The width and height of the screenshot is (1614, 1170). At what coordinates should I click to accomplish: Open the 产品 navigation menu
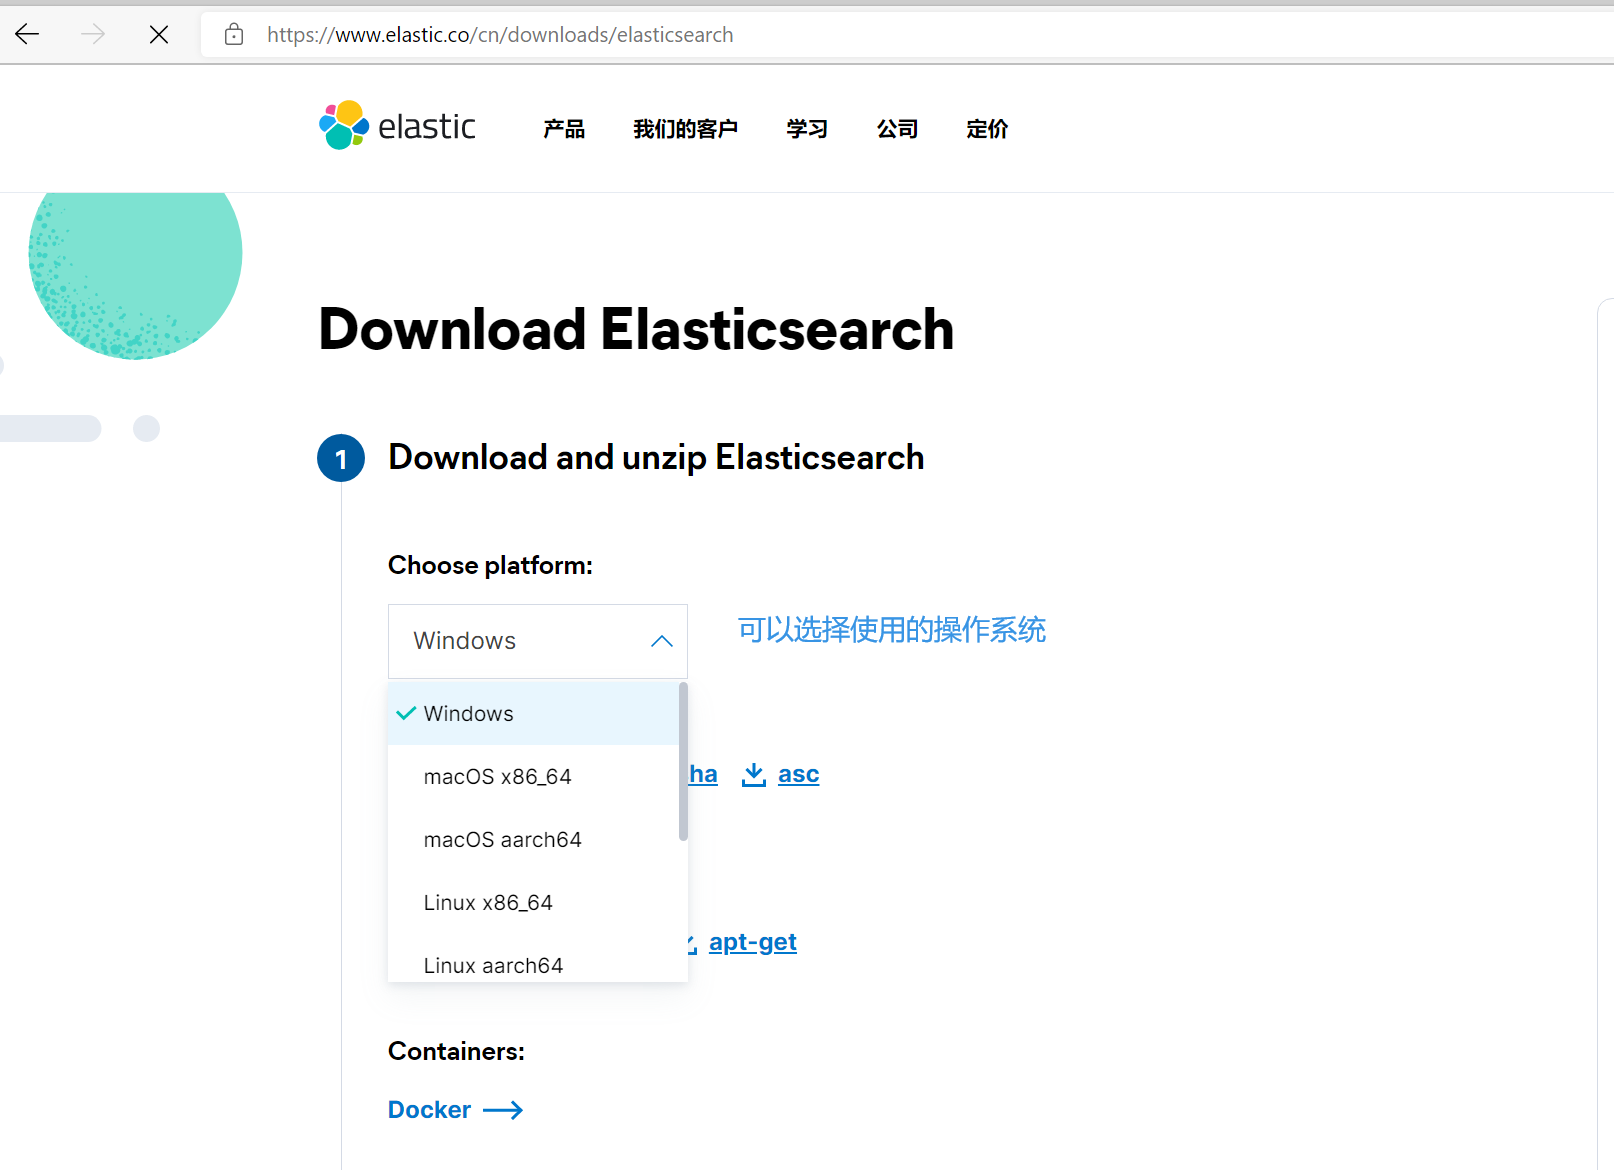564,129
